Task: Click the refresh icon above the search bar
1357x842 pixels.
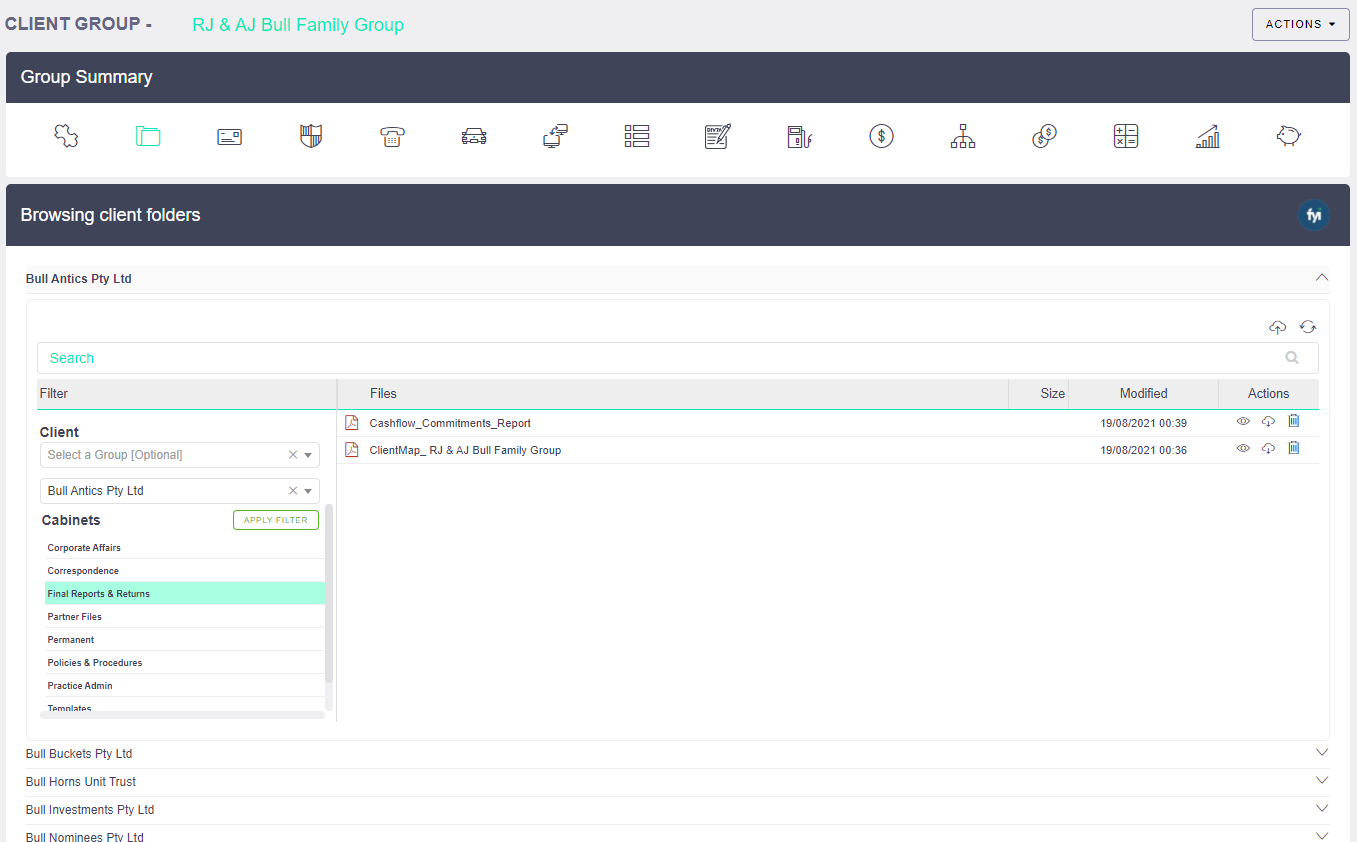Action: (1308, 327)
